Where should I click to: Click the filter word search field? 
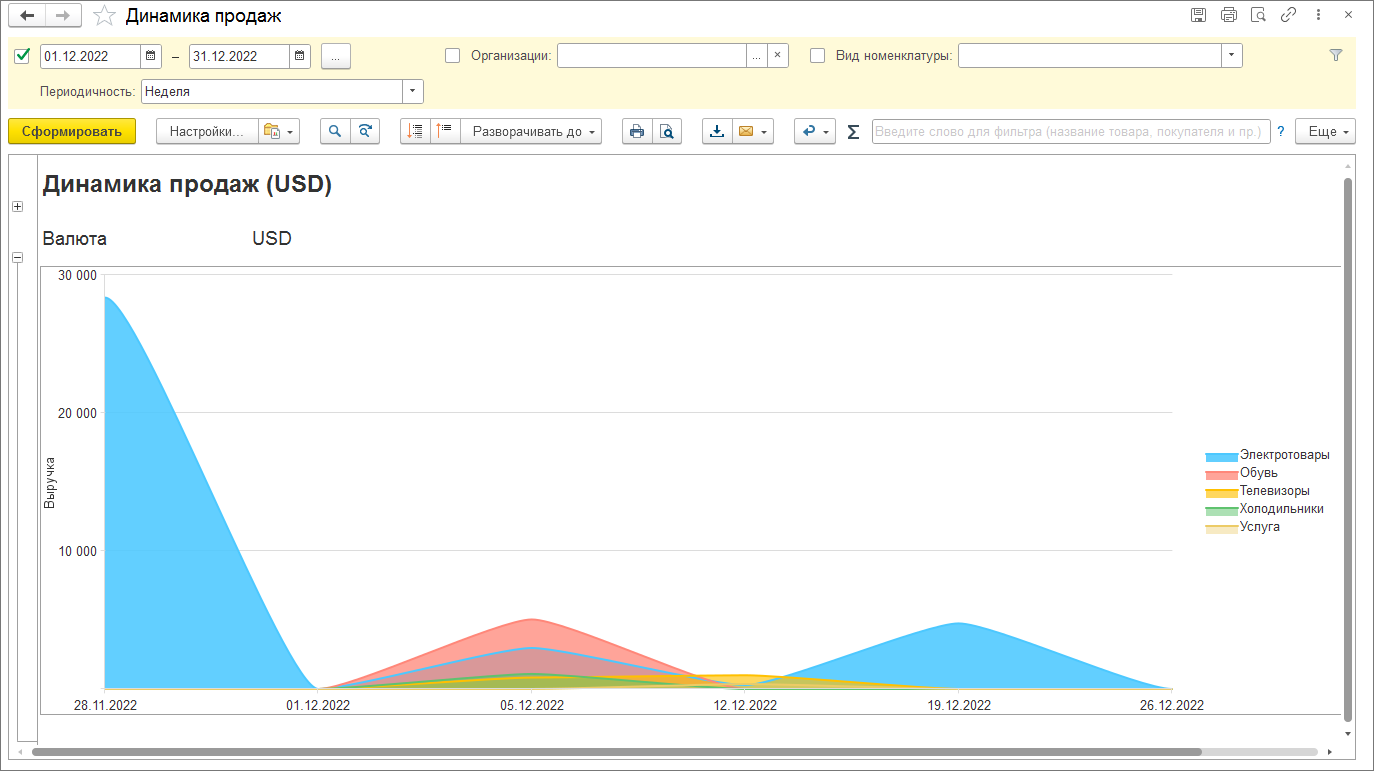coord(1071,131)
